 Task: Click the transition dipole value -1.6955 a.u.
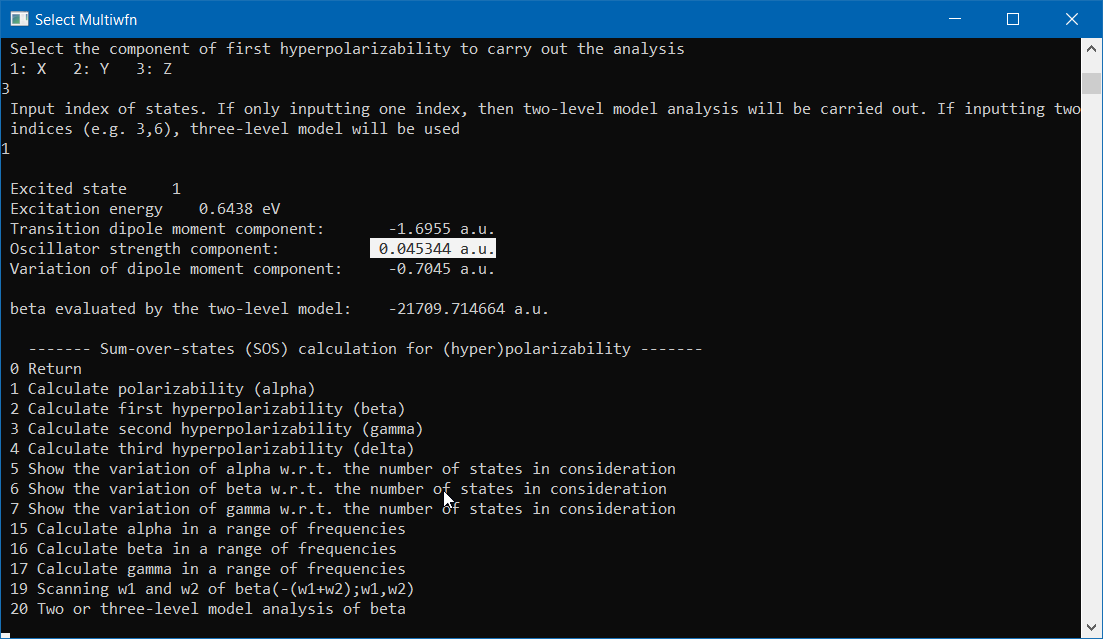tap(442, 229)
